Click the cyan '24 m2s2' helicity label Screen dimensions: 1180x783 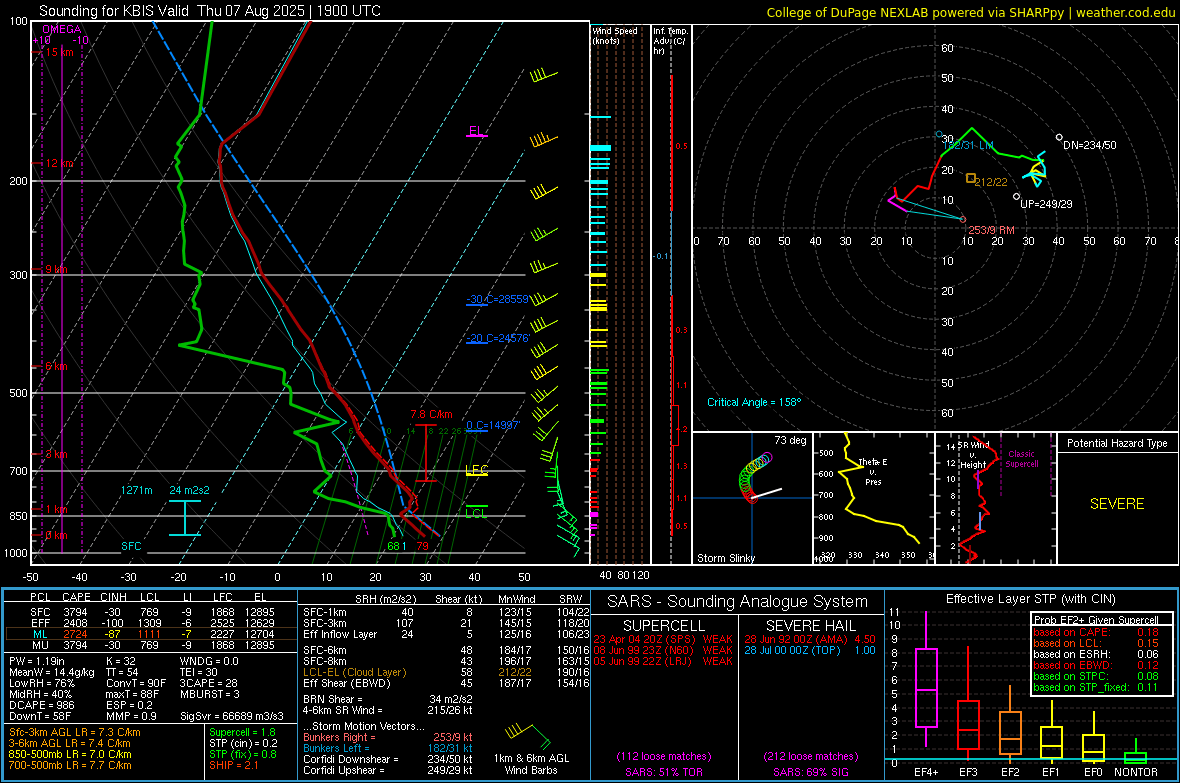coord(190,490)
